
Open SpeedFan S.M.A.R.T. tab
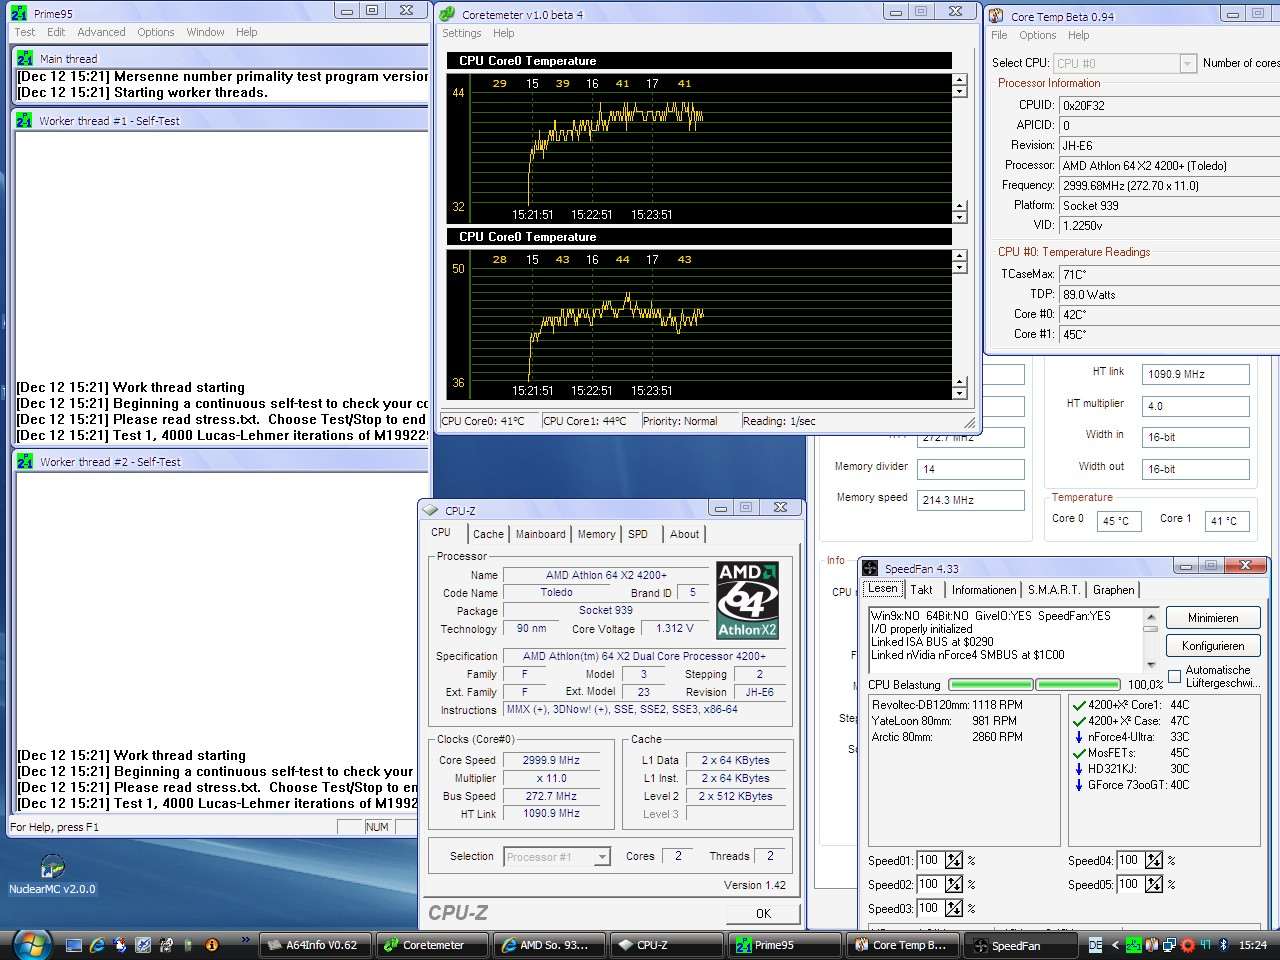pyautogui.click(x=1054, y=590)
